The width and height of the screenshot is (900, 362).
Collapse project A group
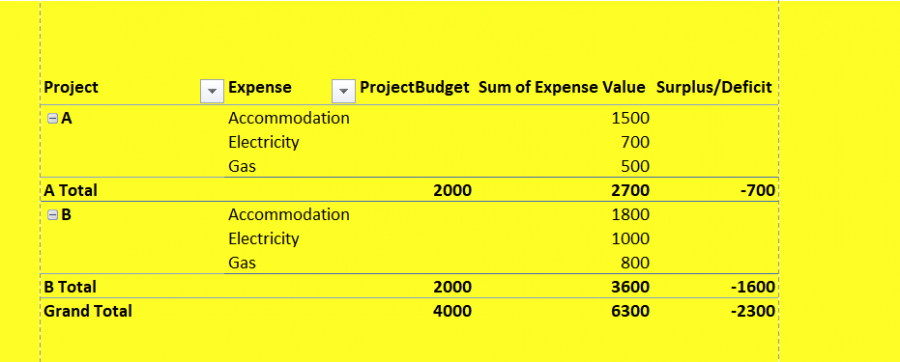[x=52, y=118]
